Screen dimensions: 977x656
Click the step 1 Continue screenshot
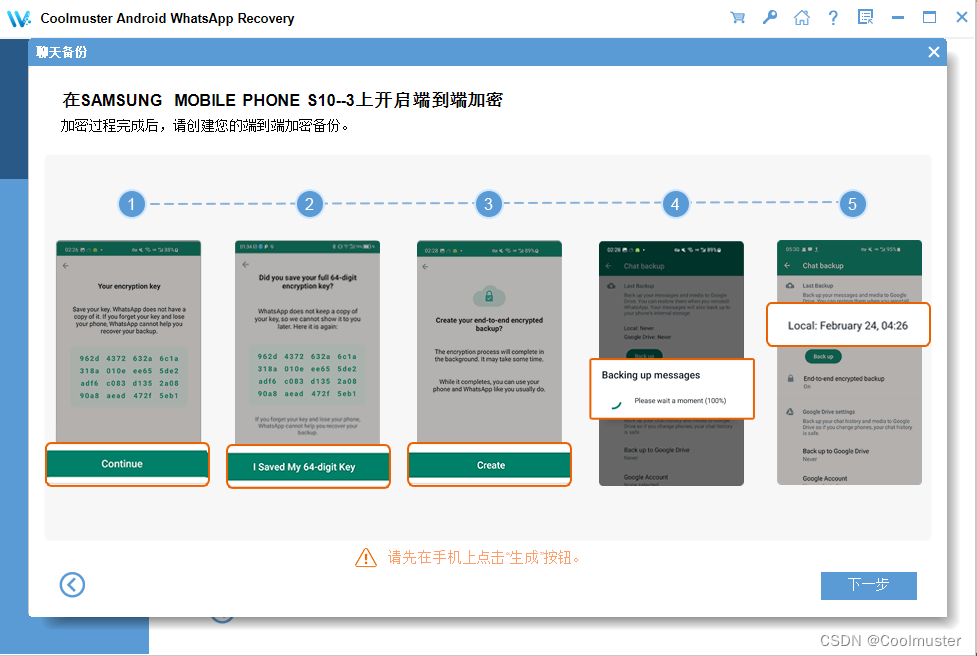pos(128,363)
